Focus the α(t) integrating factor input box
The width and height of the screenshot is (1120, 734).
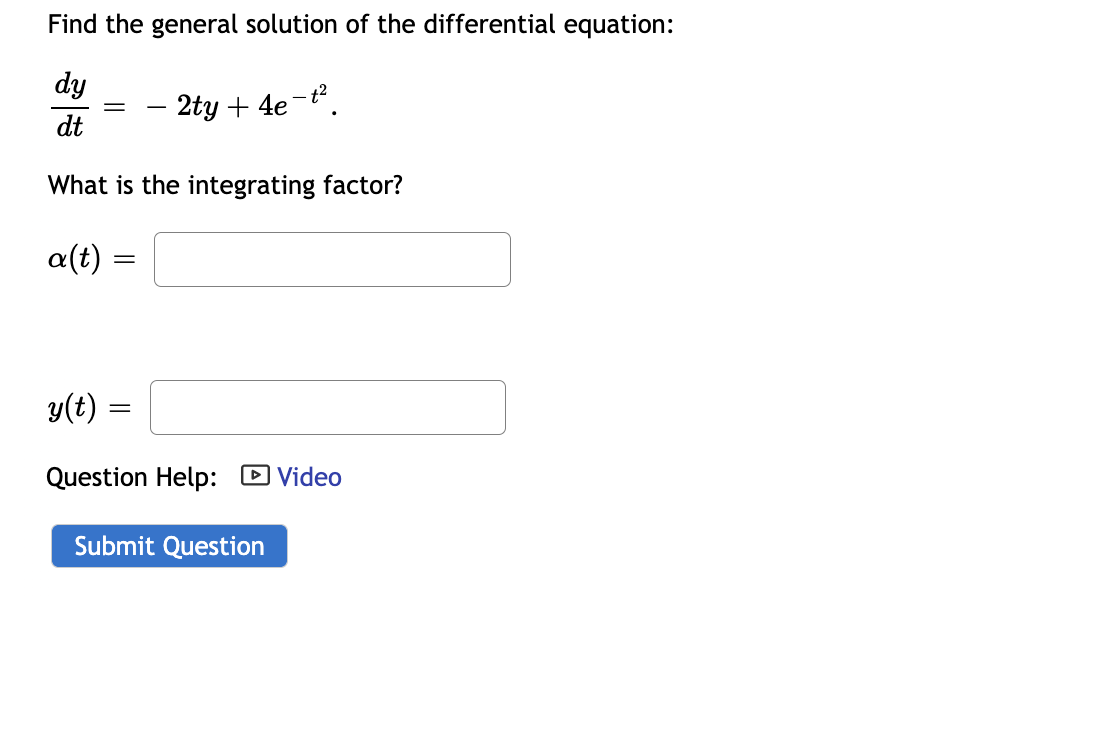(332, 259)
